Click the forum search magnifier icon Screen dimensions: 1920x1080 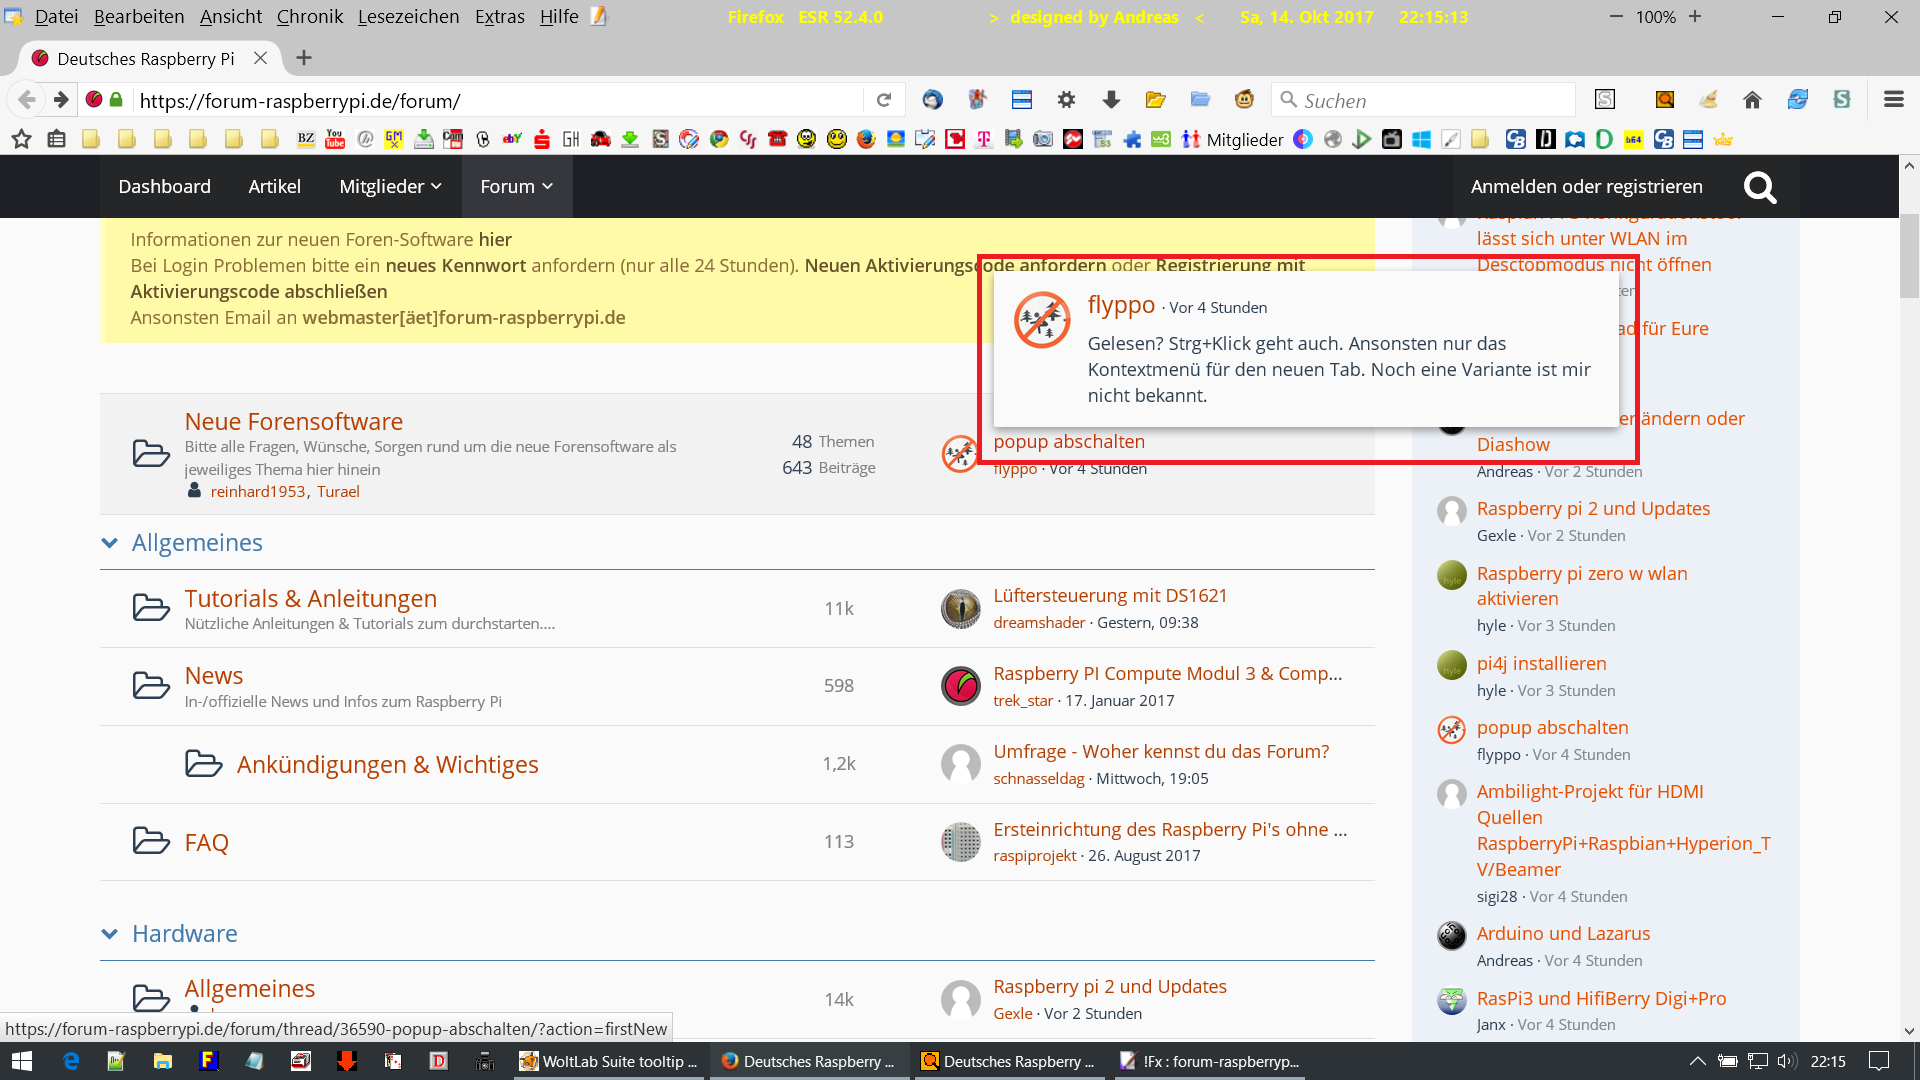(1759, 187)
